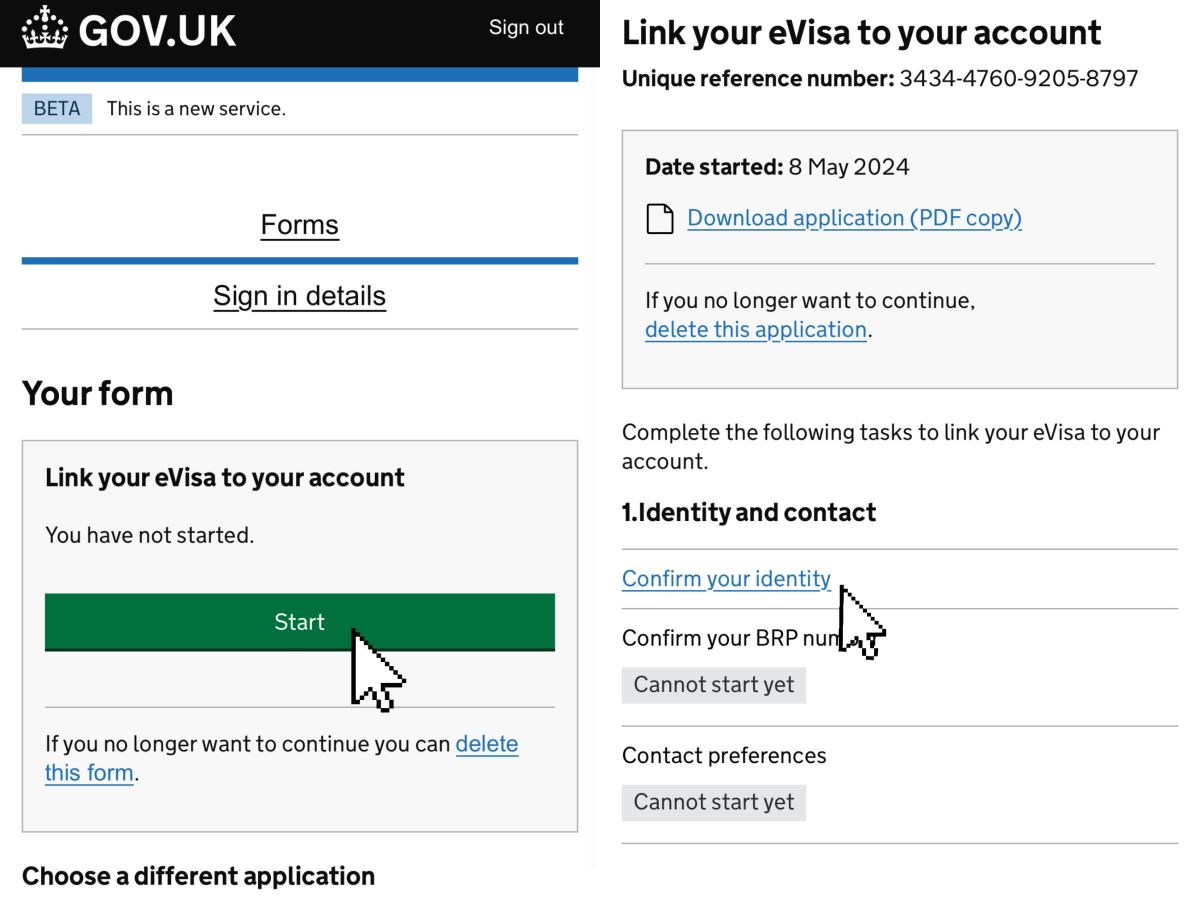Click the GOV.UK header text
The image size is (1200, 900).
pyautogui.click(x=157, y=31)
